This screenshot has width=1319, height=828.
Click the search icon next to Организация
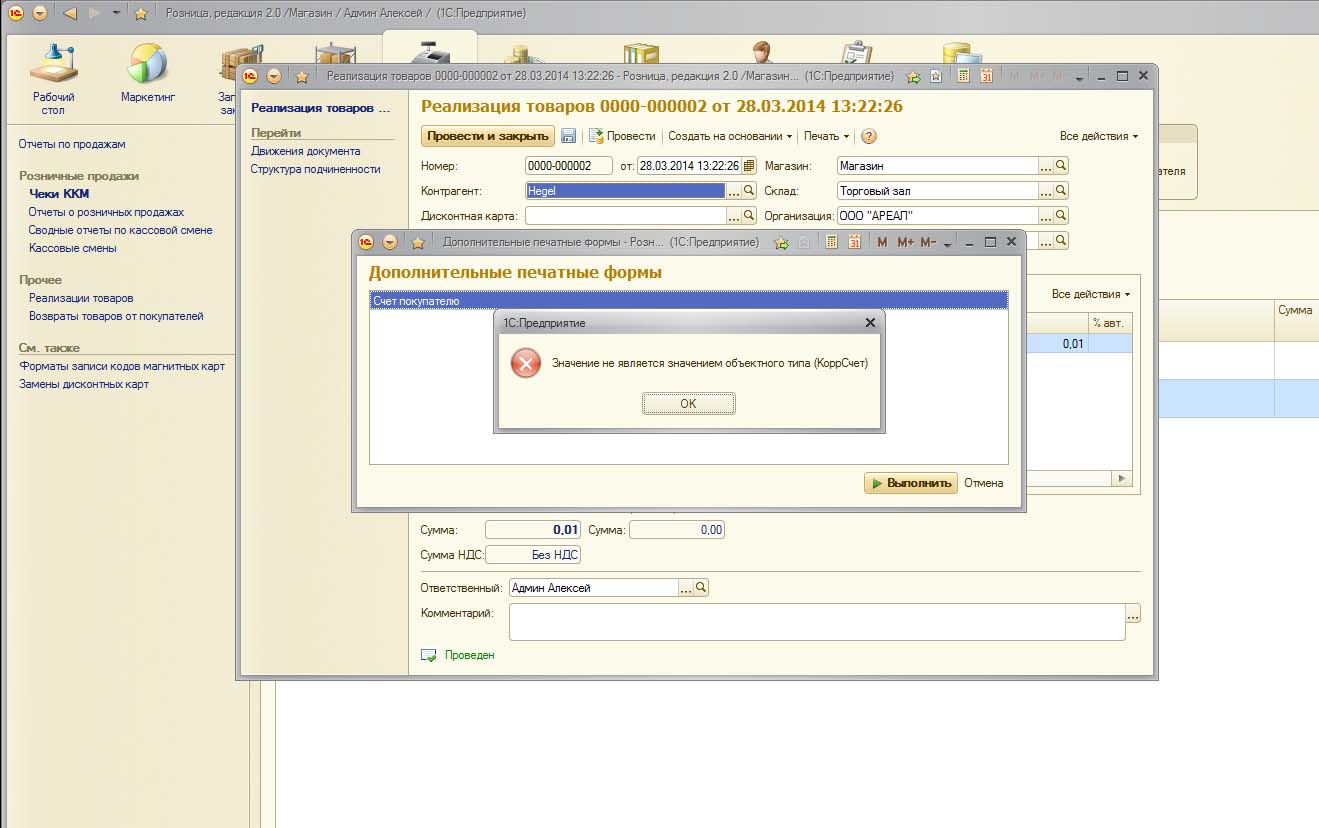pos(1061,215)
